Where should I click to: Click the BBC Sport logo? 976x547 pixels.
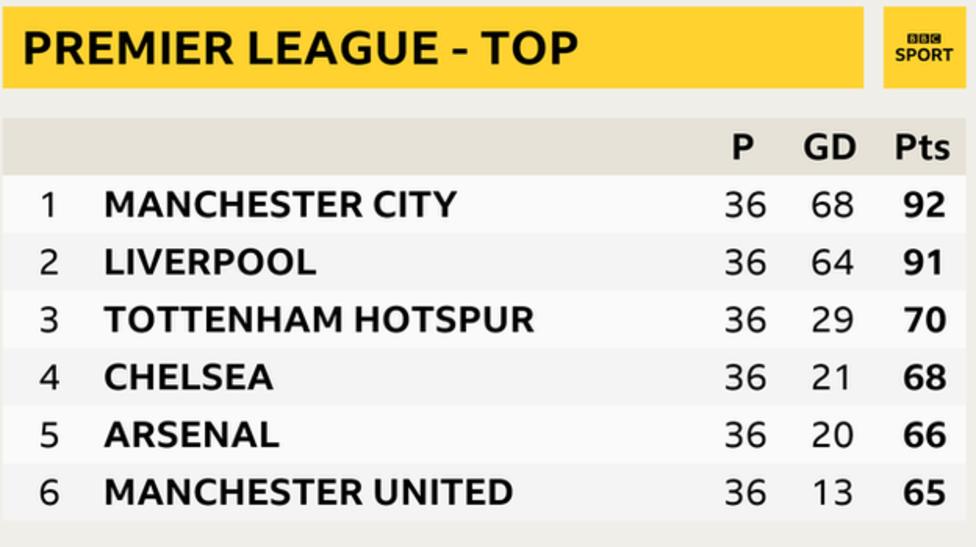[924, 48]
